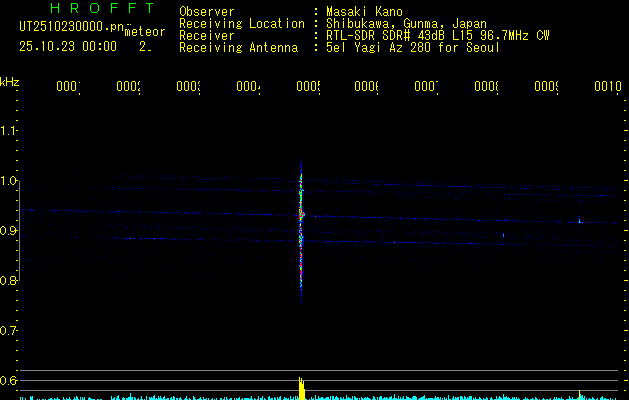Click the 0.9 frequency axis label
The image size is (629, 400).
point(9,231)
